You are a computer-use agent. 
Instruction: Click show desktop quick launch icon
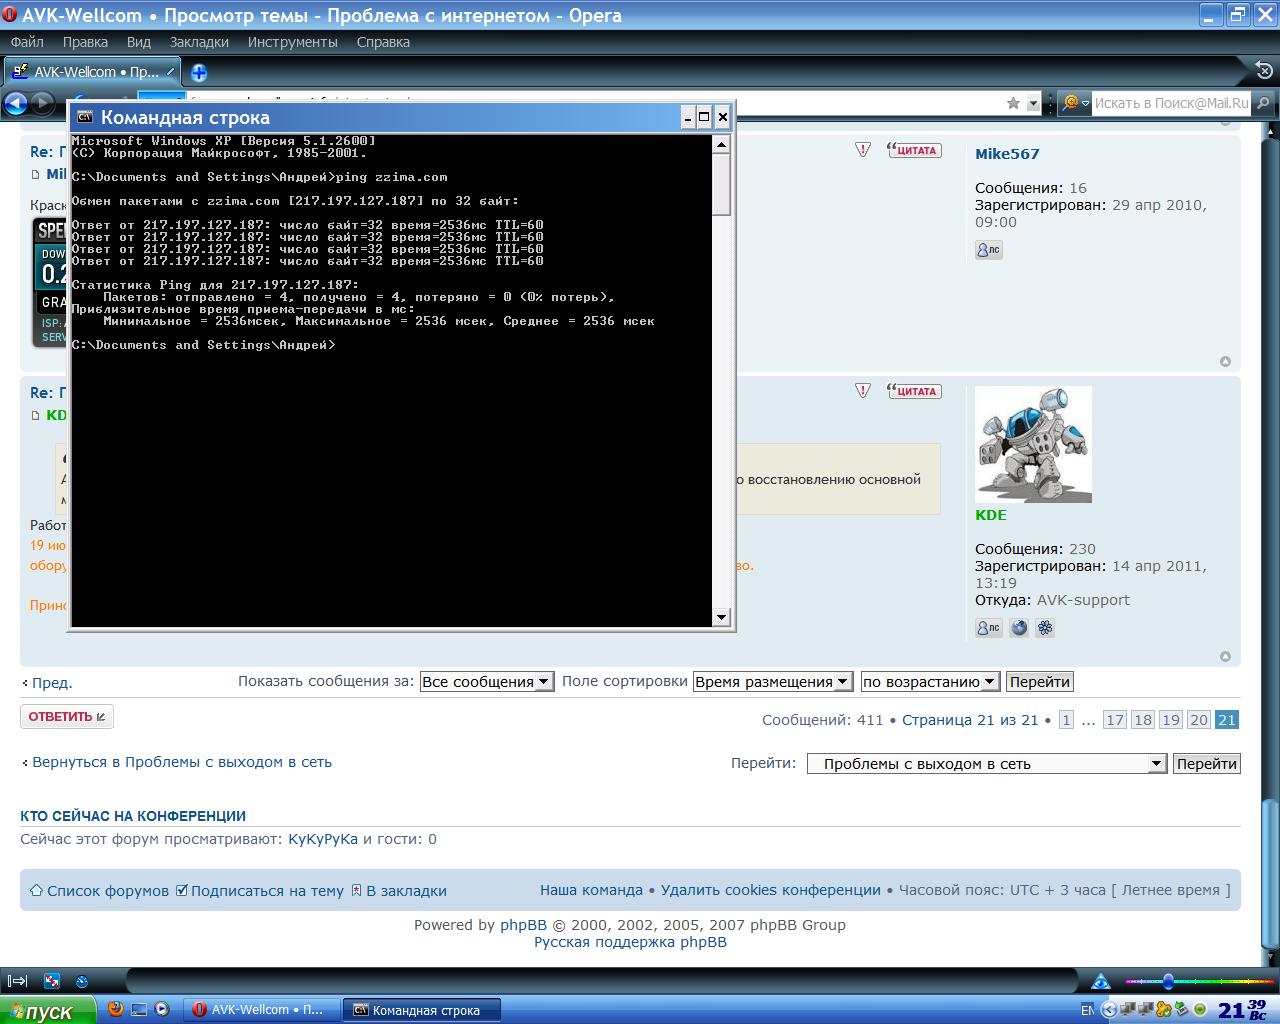tap(139, 1010)
